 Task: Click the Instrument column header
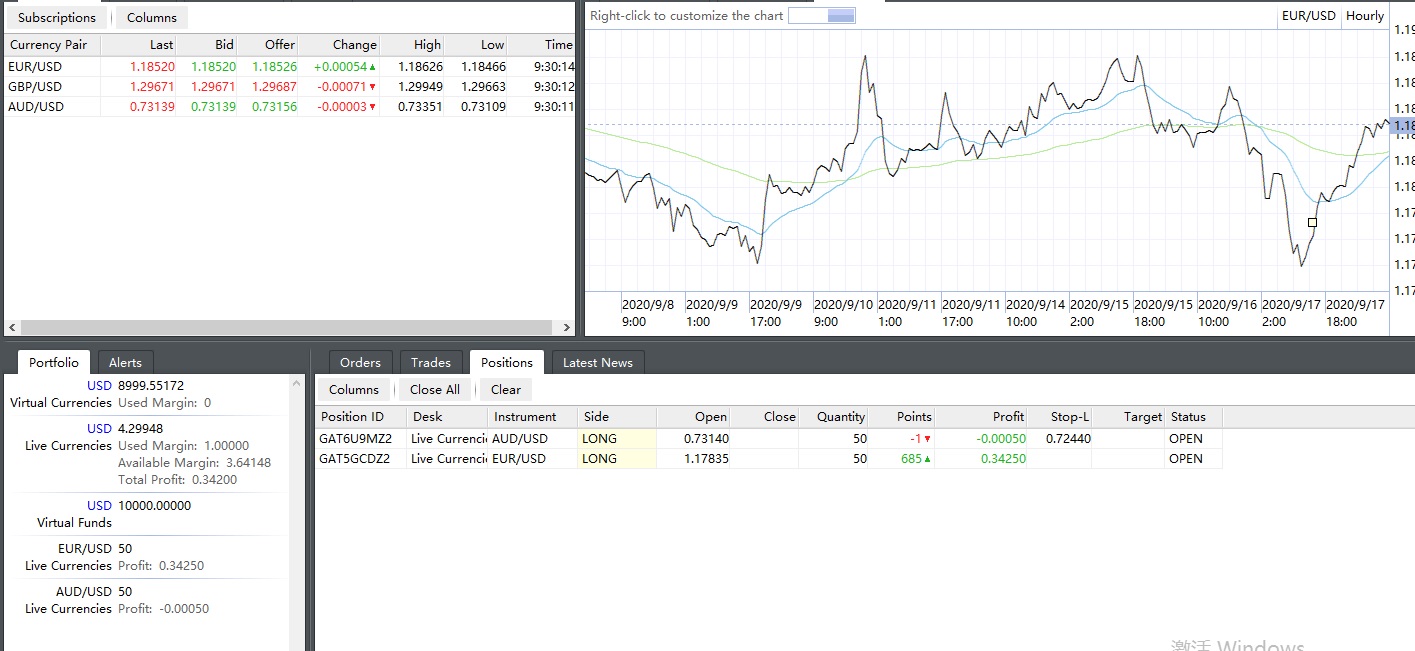[532, 417]
